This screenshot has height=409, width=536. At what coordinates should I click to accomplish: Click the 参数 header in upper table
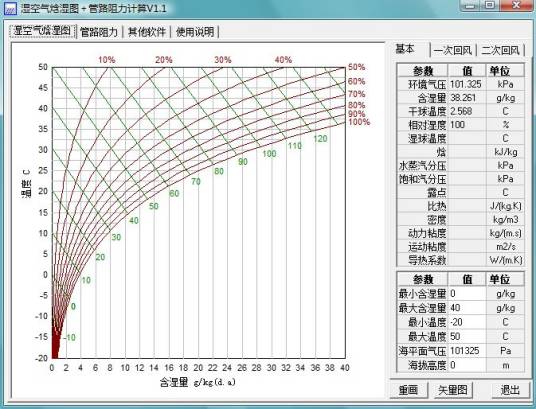(x=423, y=71)
